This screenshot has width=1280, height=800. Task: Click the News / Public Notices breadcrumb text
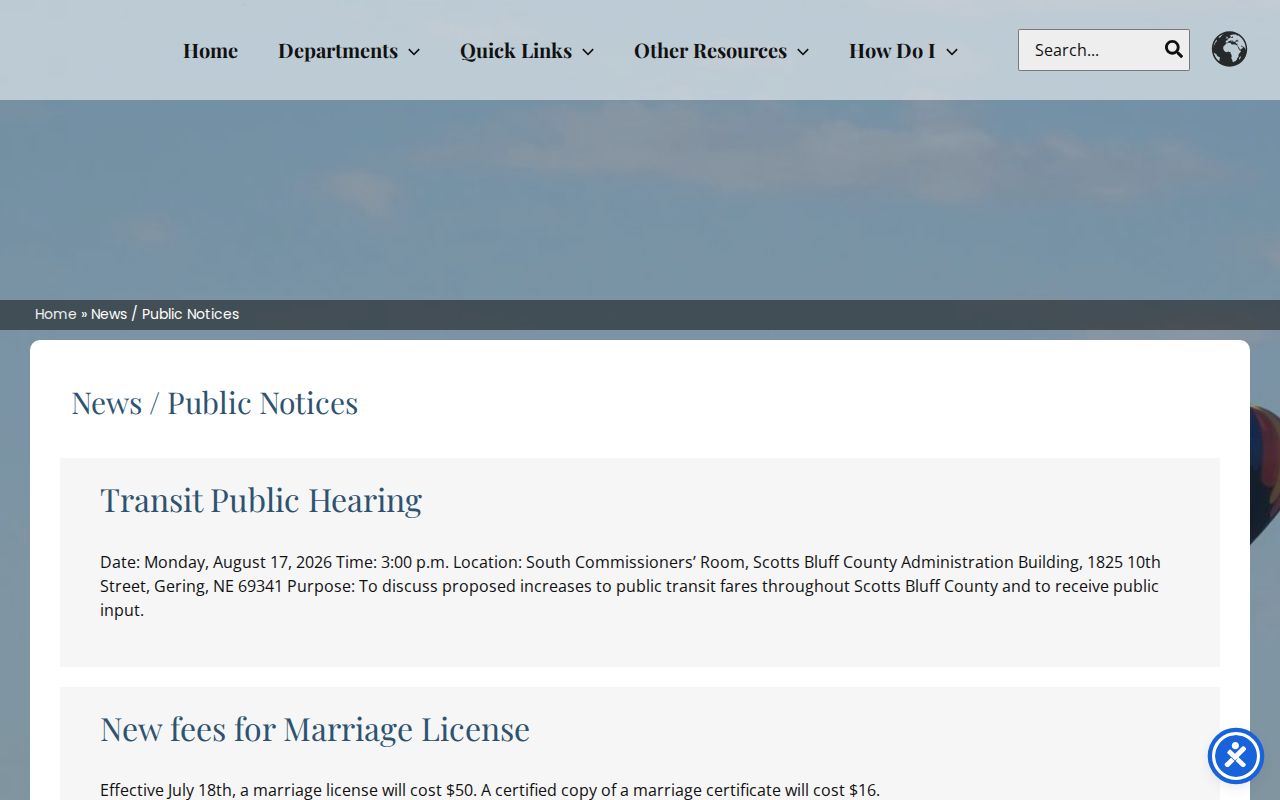coord(165,314)
